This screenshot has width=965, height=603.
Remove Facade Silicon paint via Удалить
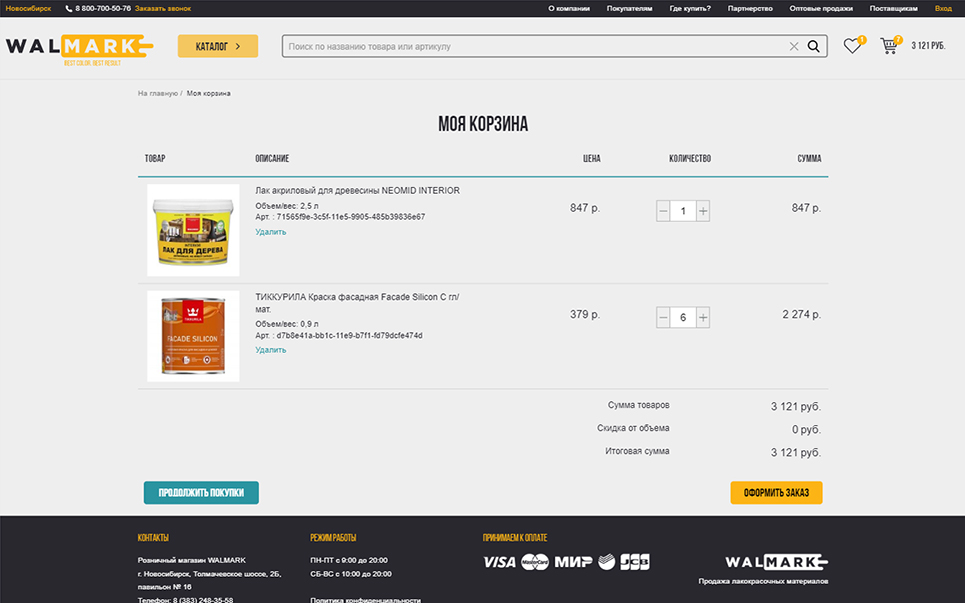[x=271, y=350]
